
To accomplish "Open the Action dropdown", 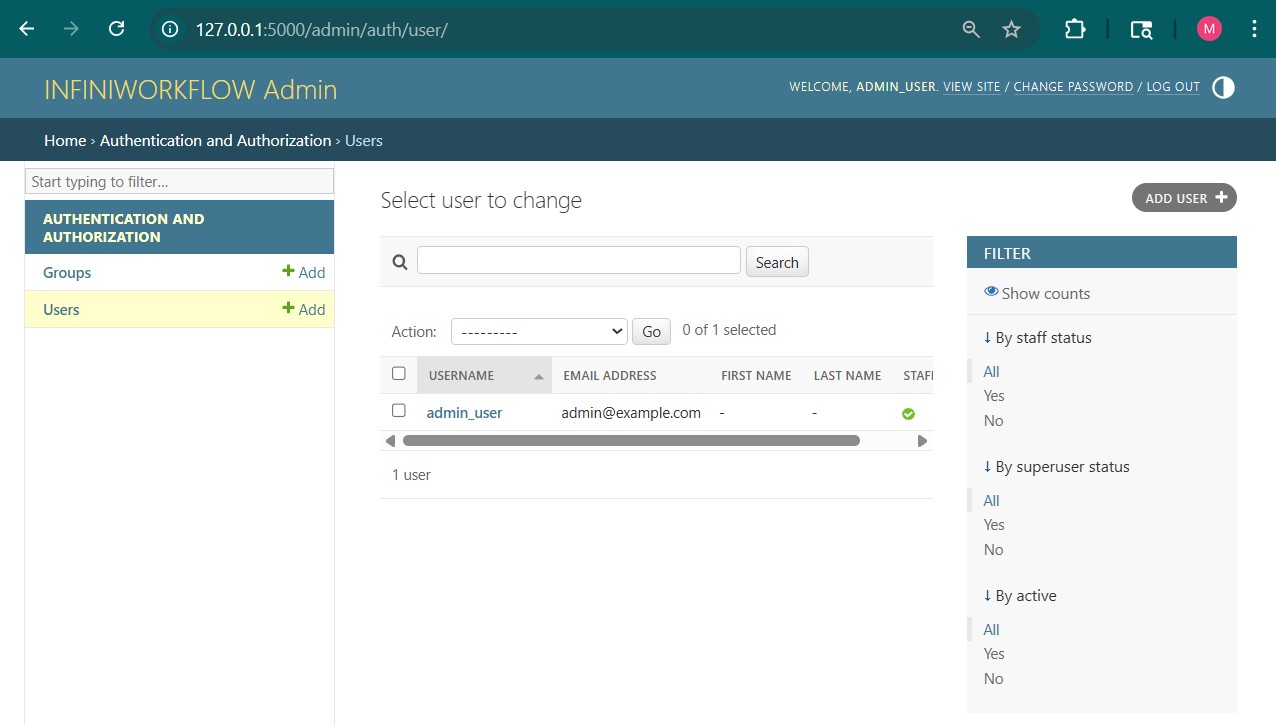I will [x=539, y=331].
